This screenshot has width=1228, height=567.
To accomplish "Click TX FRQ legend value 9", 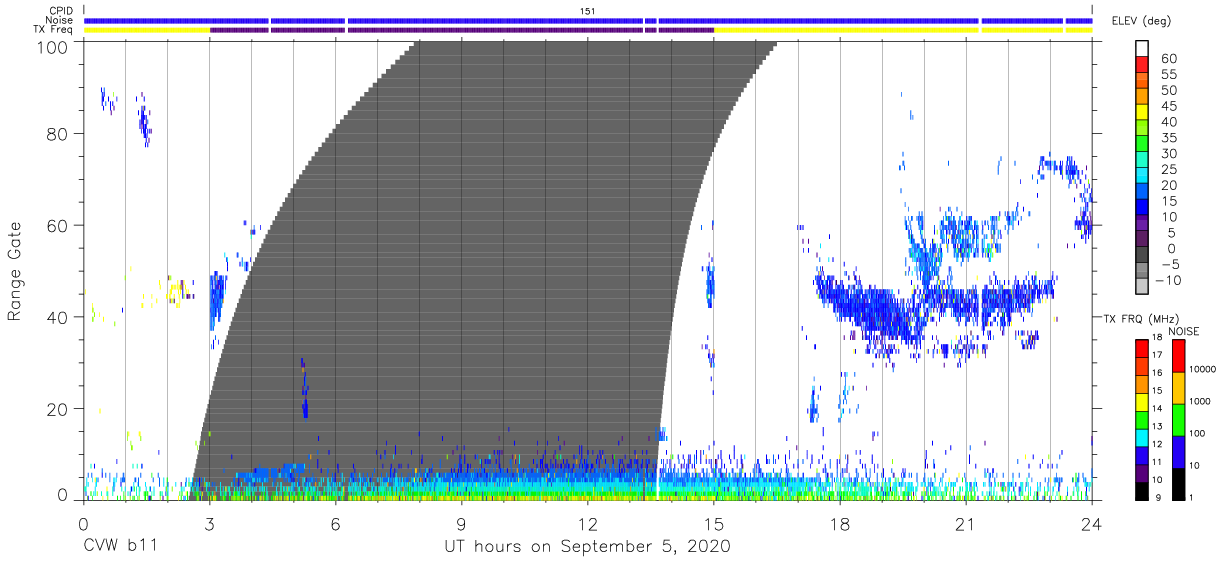I will tap(1158, 497).
